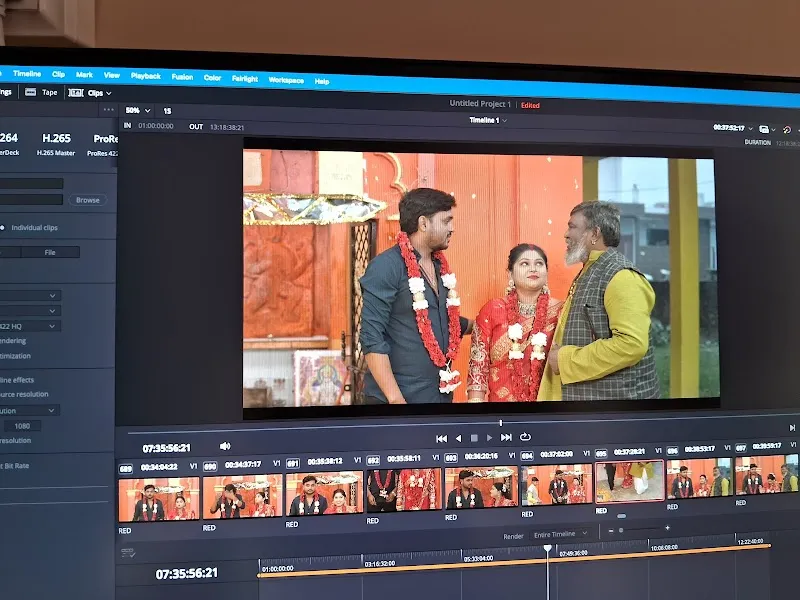Viewport: 800px width, 600px height.
Task: Click the 07:35:56:21 timecode below viewer
Action: point(166,448)
